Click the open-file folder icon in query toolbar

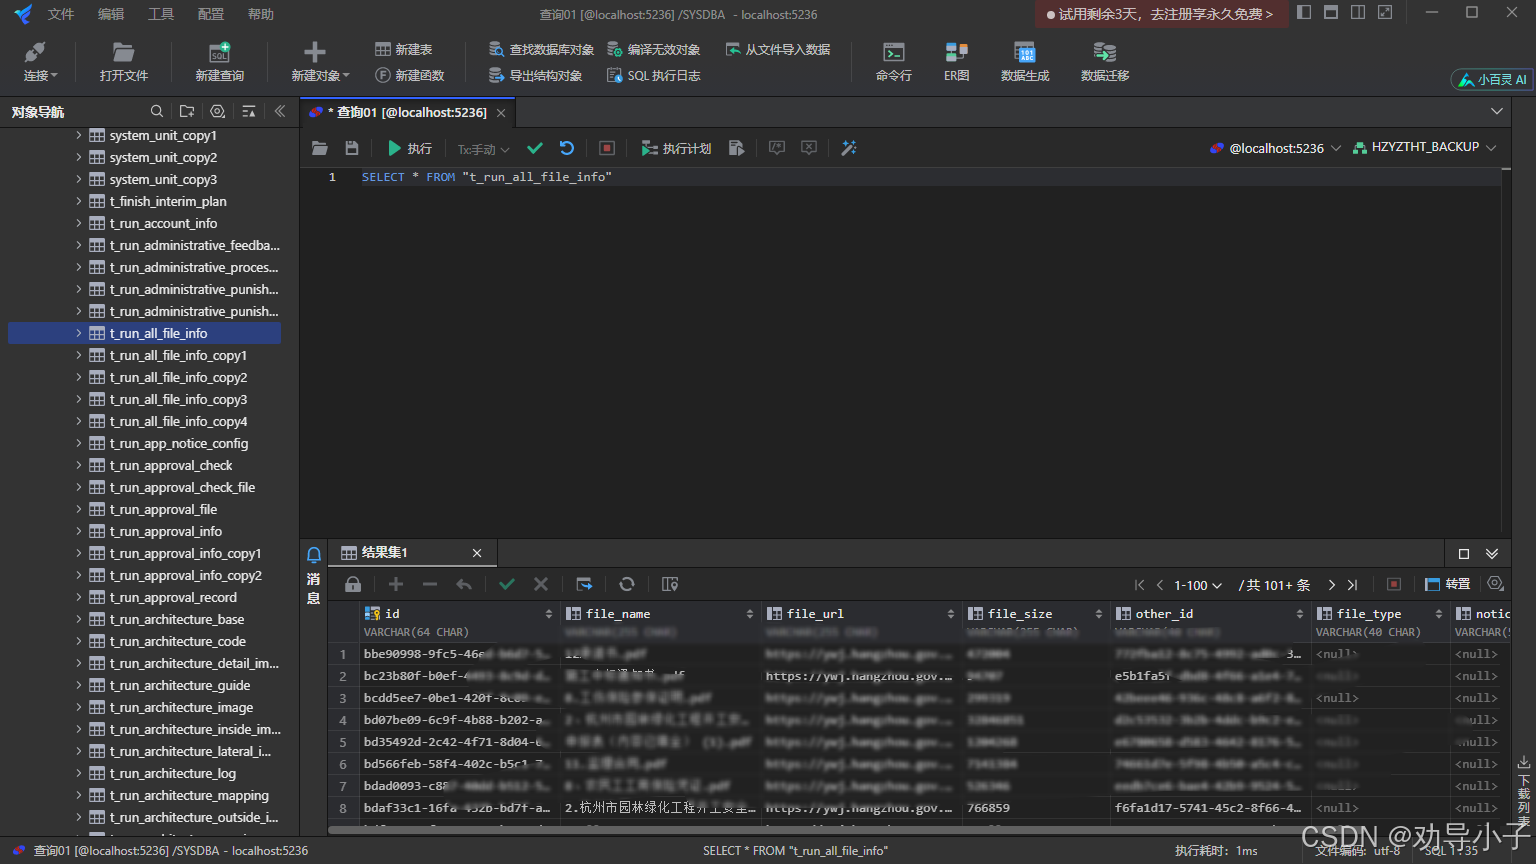[320, 148]
